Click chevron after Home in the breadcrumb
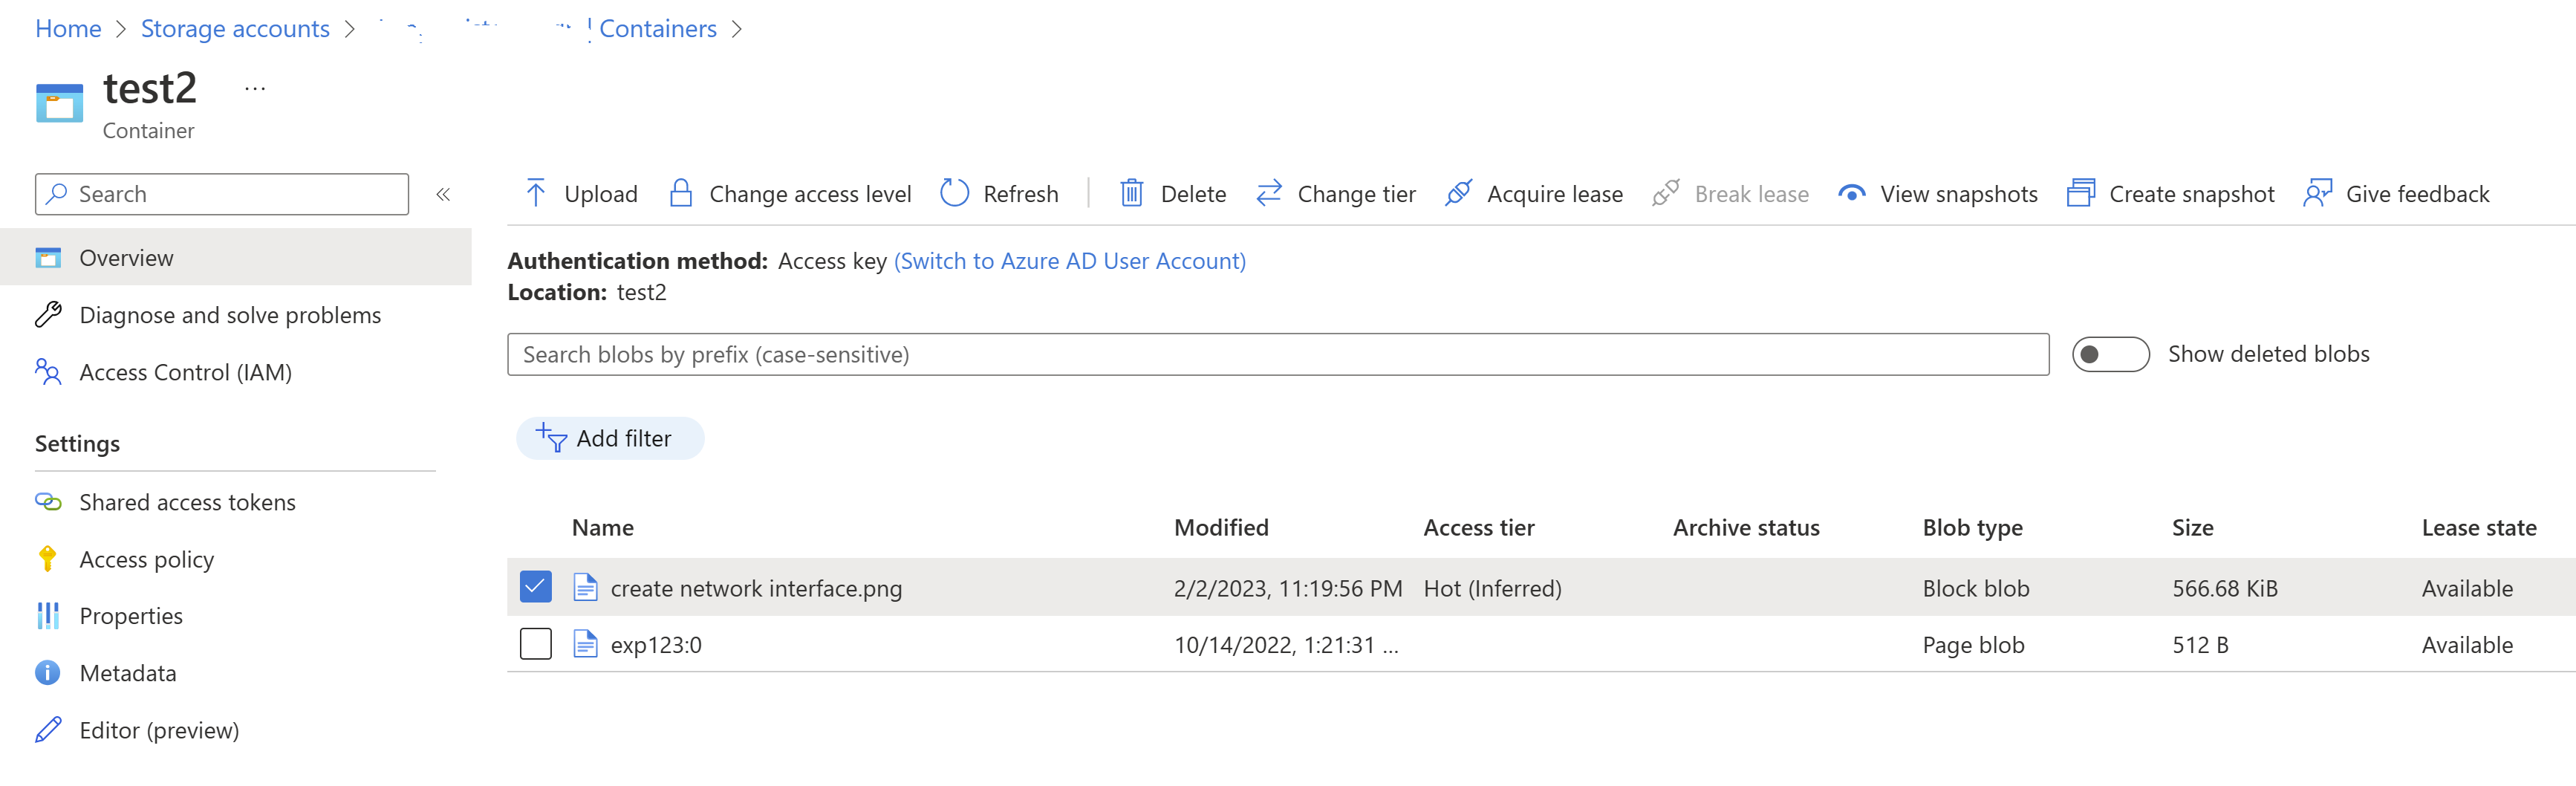Viewport: 2576px width, 786px height. click(121, 29)
